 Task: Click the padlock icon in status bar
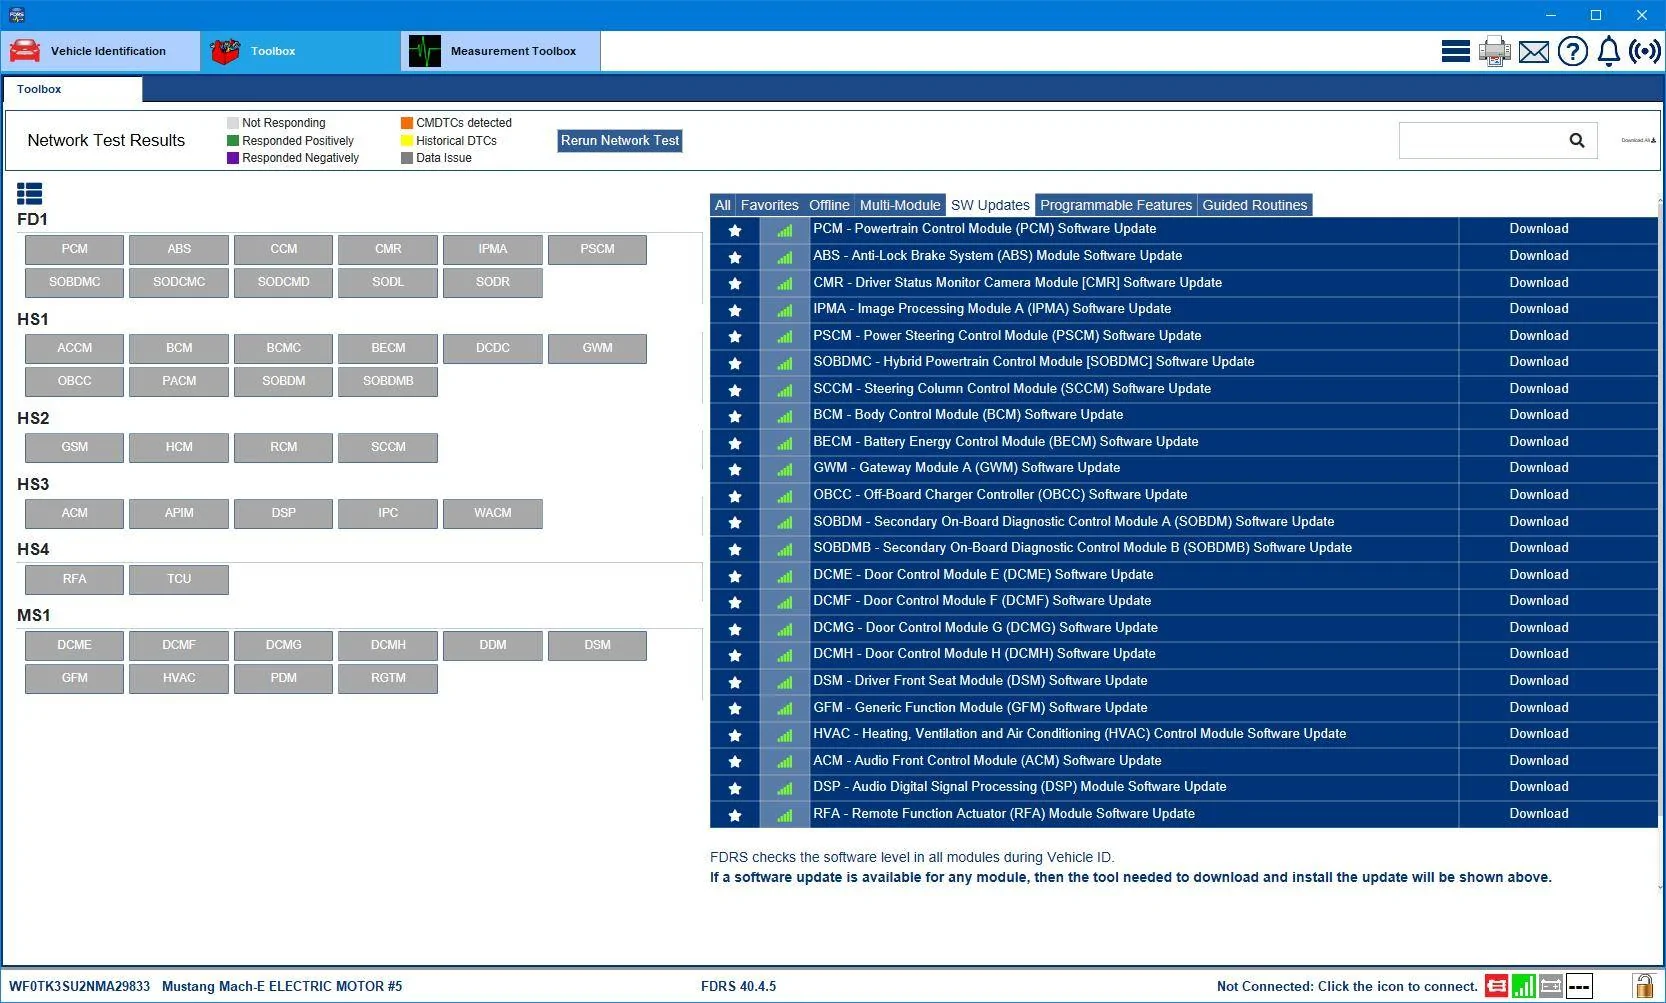(x=1643, y=987)
